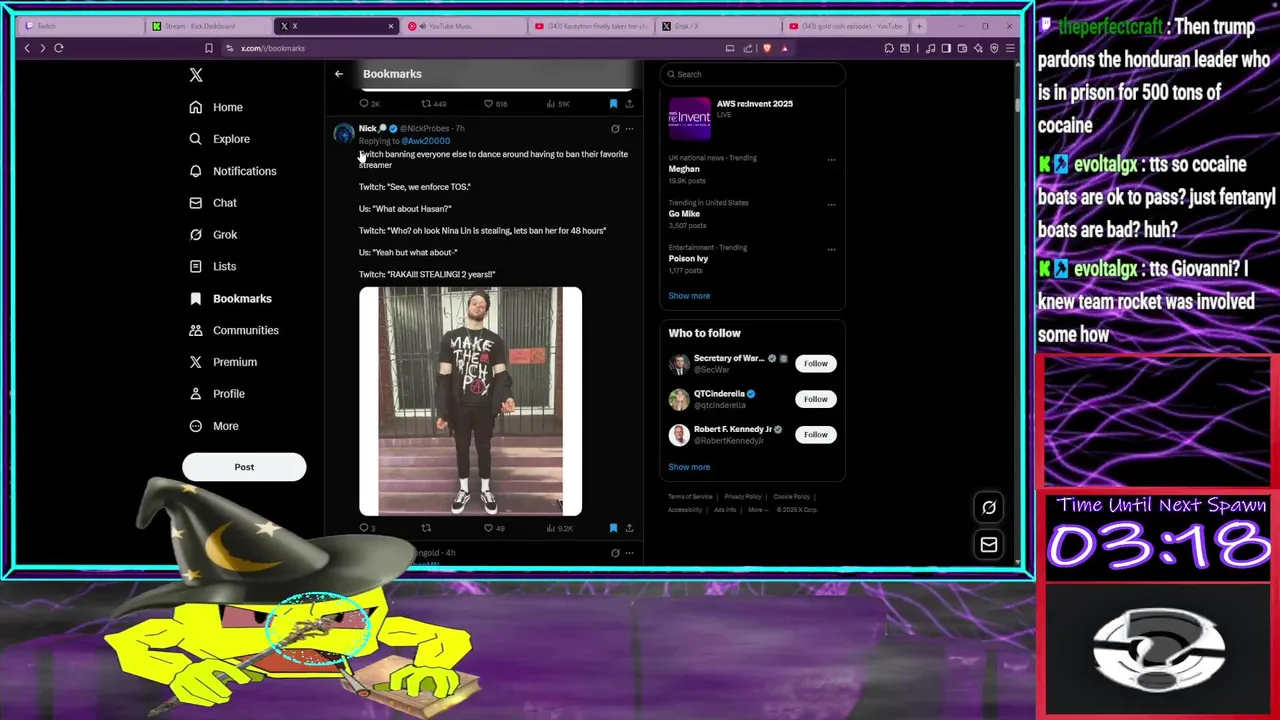Open Notifications in the sidebar
Viewport: 1280px width, 720px height.
click(233, 171)
